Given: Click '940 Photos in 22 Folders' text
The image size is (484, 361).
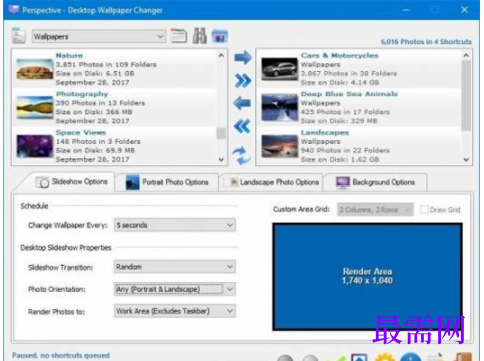Looking at the screenshot, I should tap(345, 150).
